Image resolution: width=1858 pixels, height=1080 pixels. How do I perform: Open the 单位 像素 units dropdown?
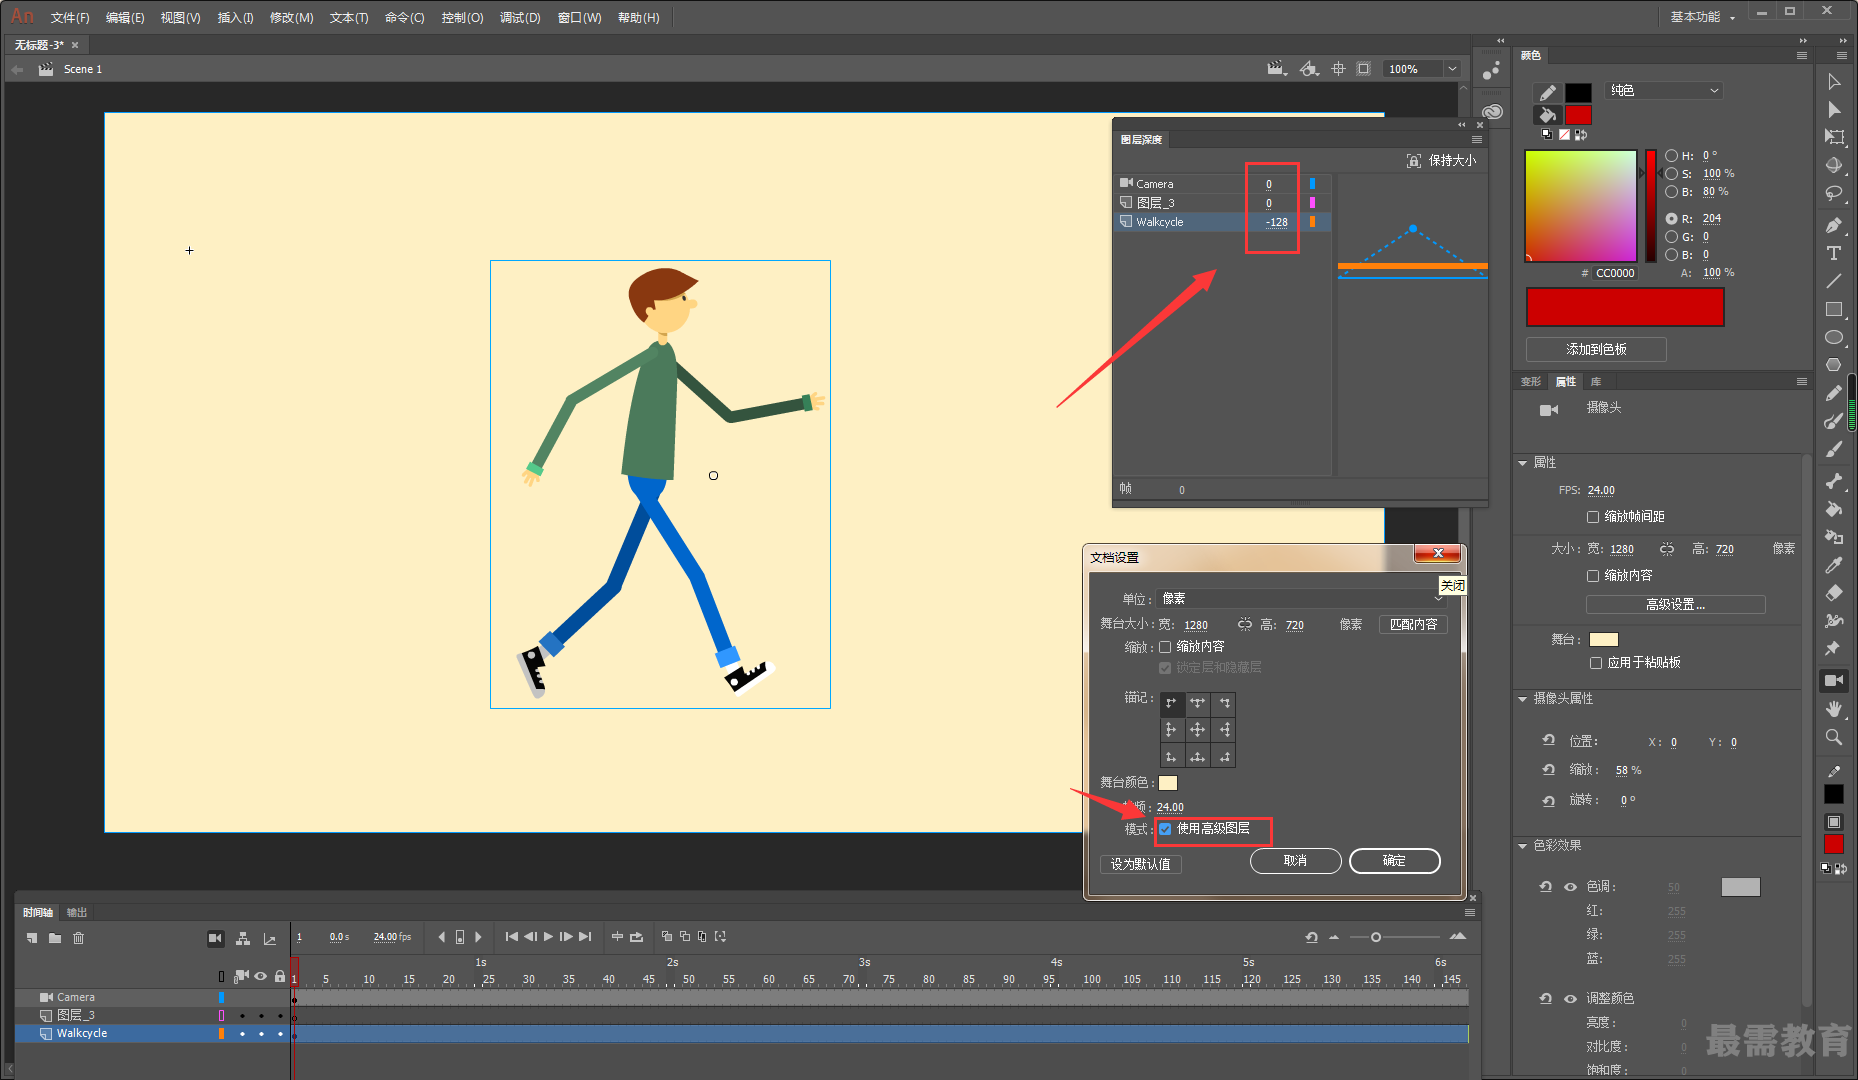point(1302,599)
